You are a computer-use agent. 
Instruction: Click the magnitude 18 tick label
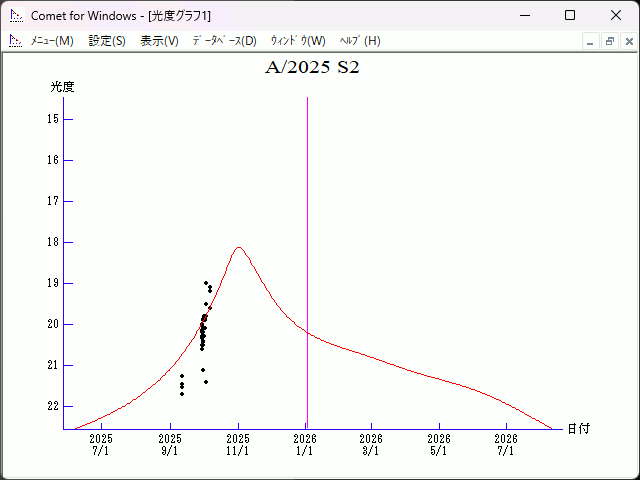coord(53,242)
